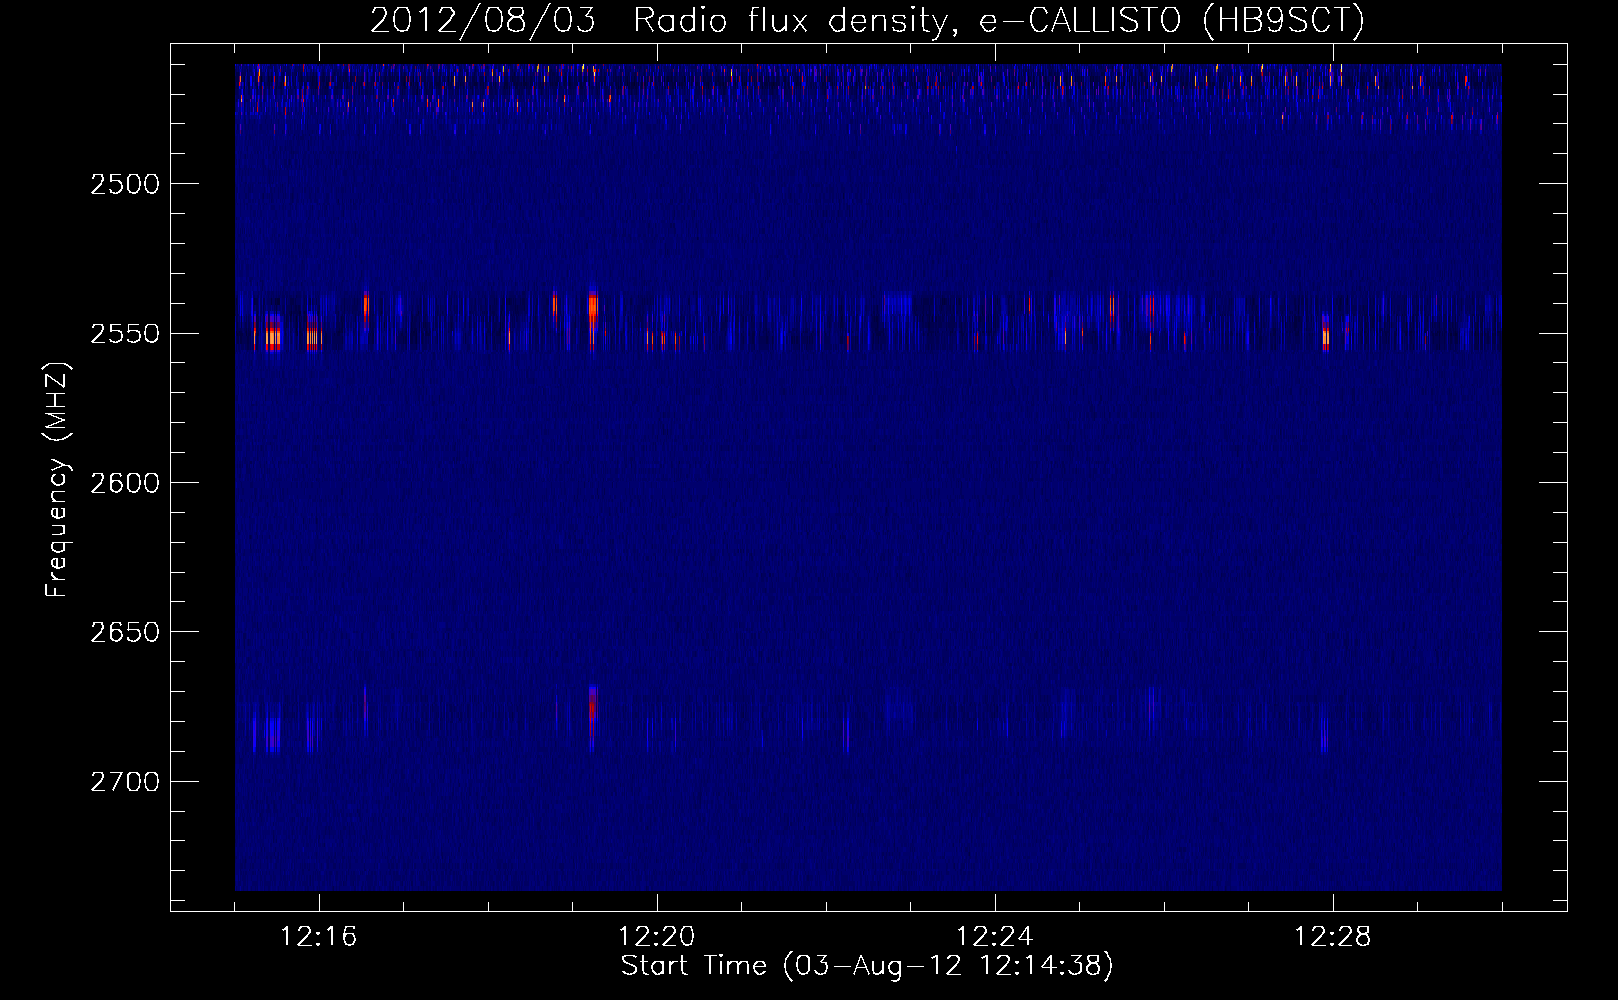Image resolution: width=1618 pixels, height=1000 pixels.
Task: Click the 2600 frequency tick label
Action: (x=125, y=483)
